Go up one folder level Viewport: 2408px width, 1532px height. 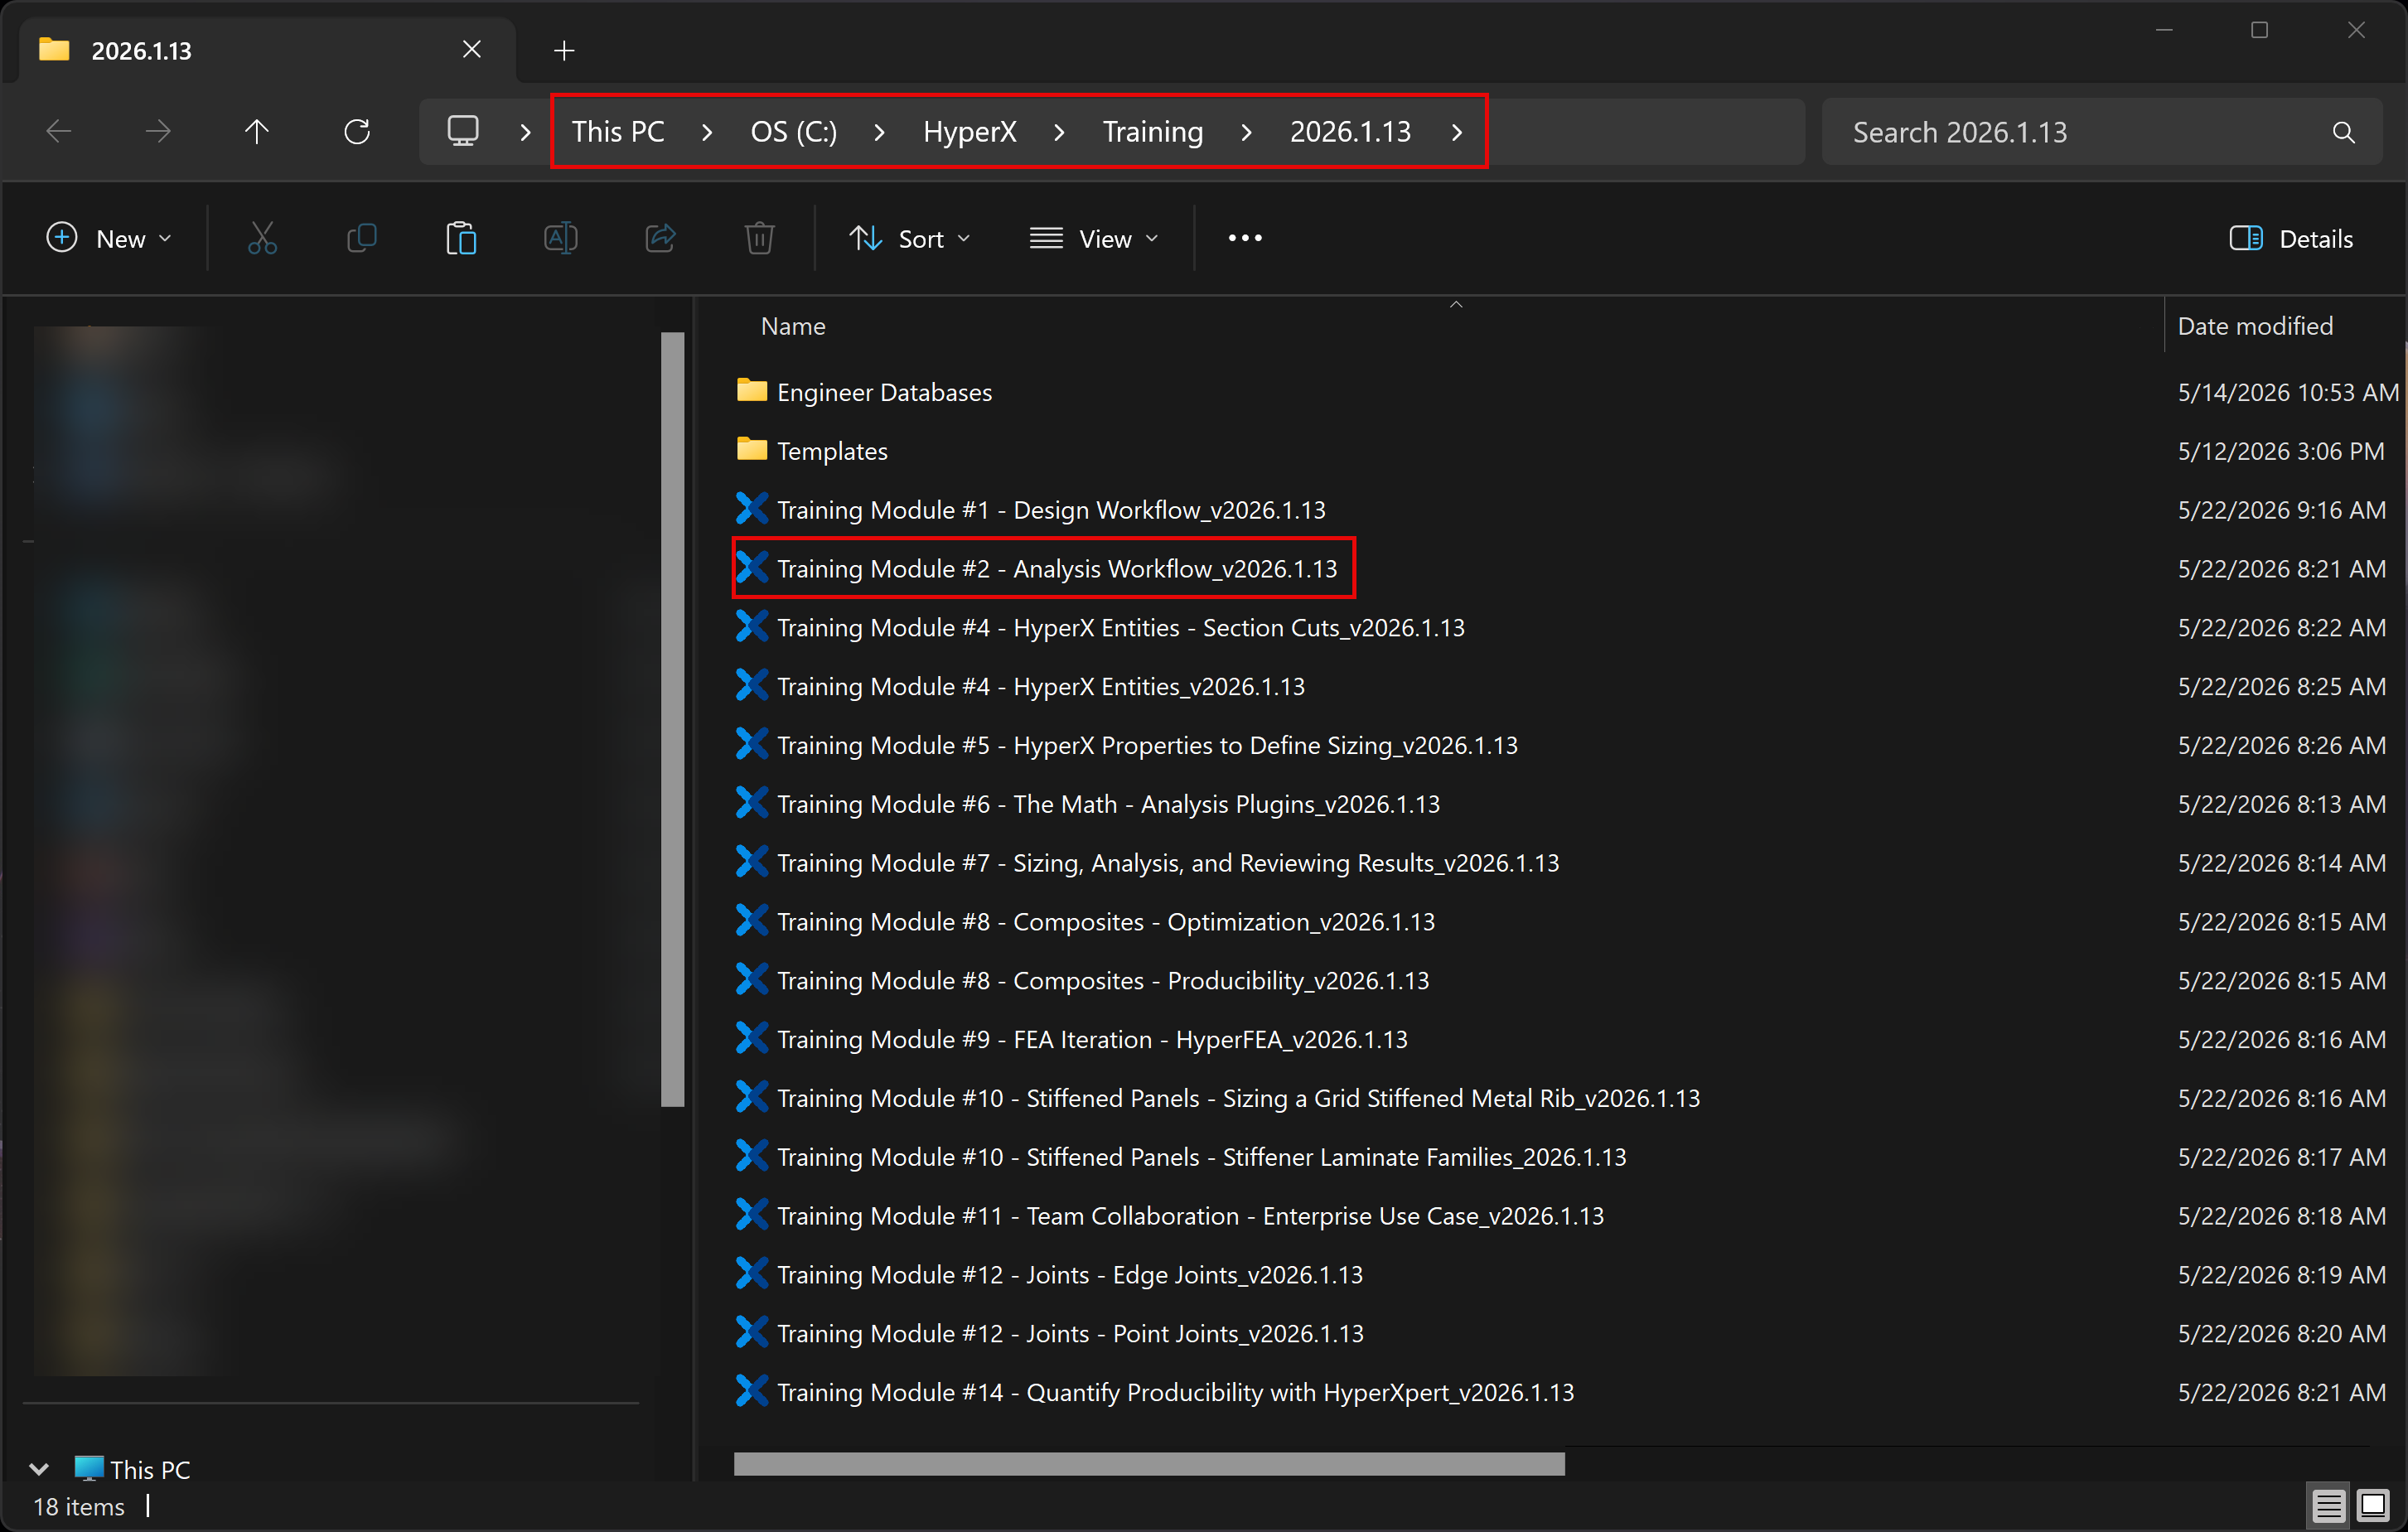coord(257,131)
